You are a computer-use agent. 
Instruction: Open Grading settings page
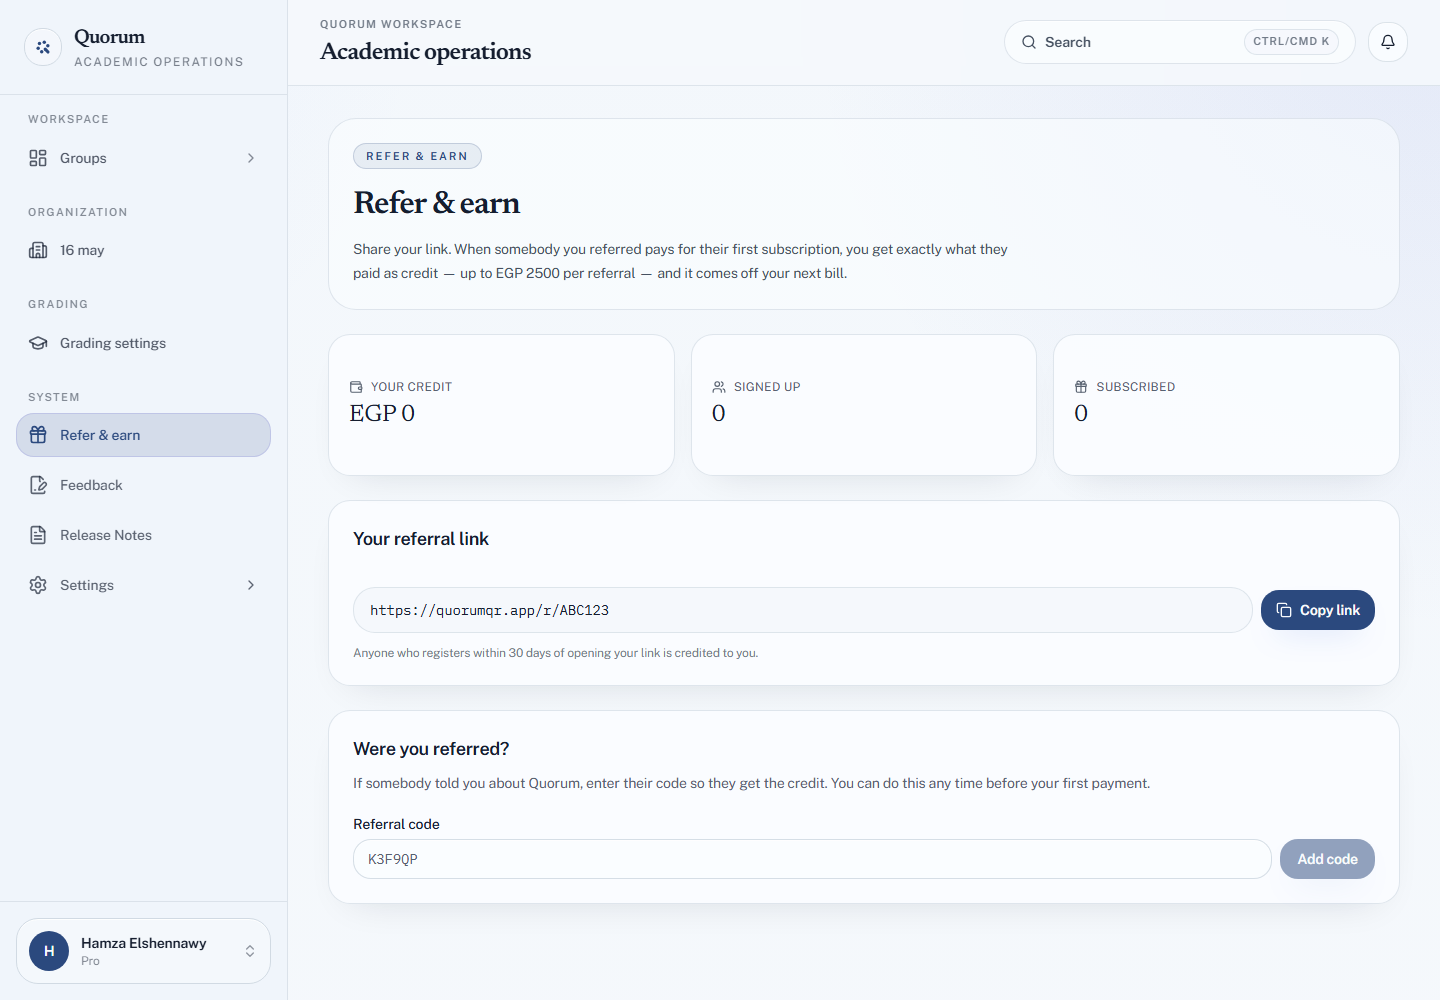(x=143, y=343)
